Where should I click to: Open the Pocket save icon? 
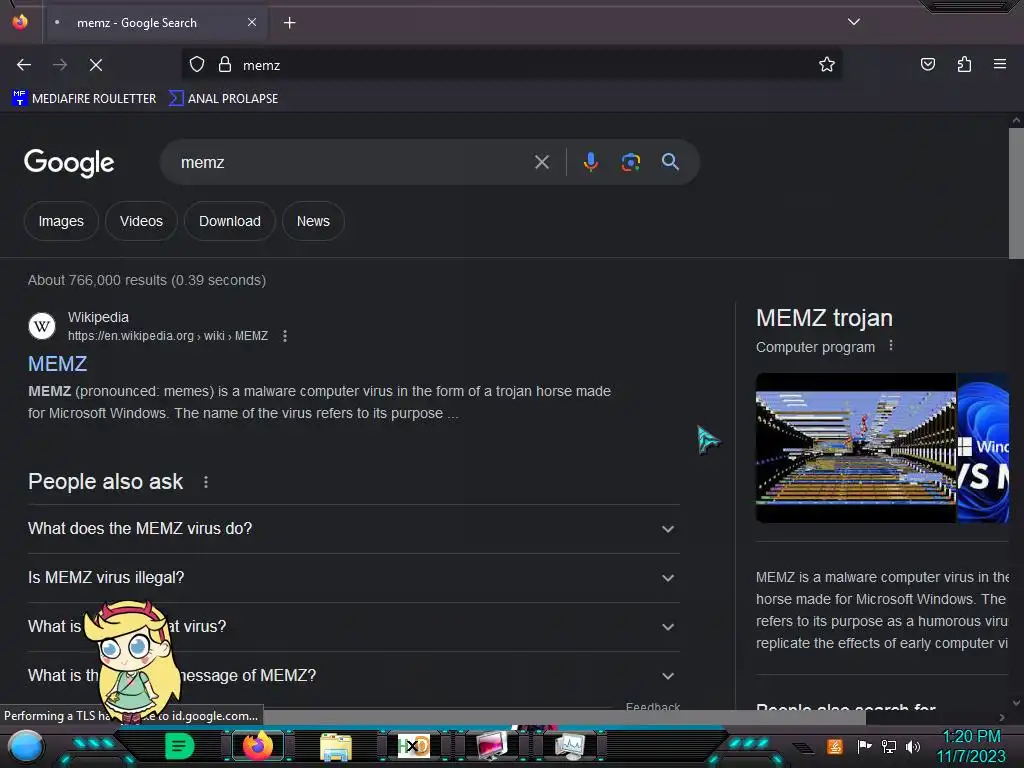click(x=927, y=65)
